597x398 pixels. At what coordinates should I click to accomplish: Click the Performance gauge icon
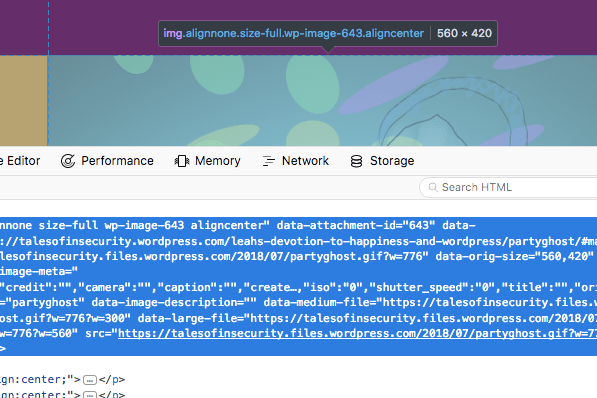coord(68,161)
